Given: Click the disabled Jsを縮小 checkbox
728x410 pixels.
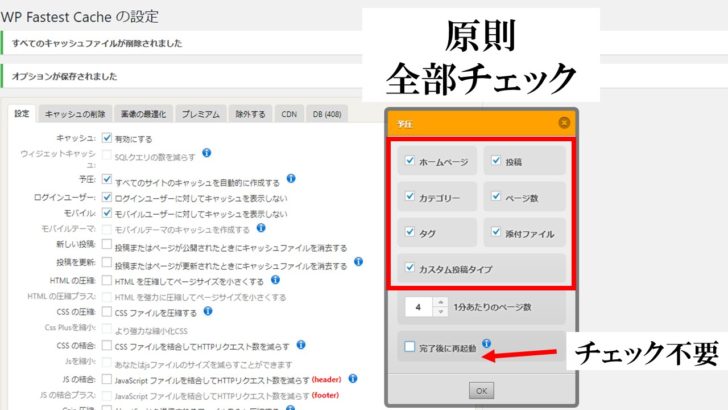Looking at the screenshot, I should coord(107,362).
